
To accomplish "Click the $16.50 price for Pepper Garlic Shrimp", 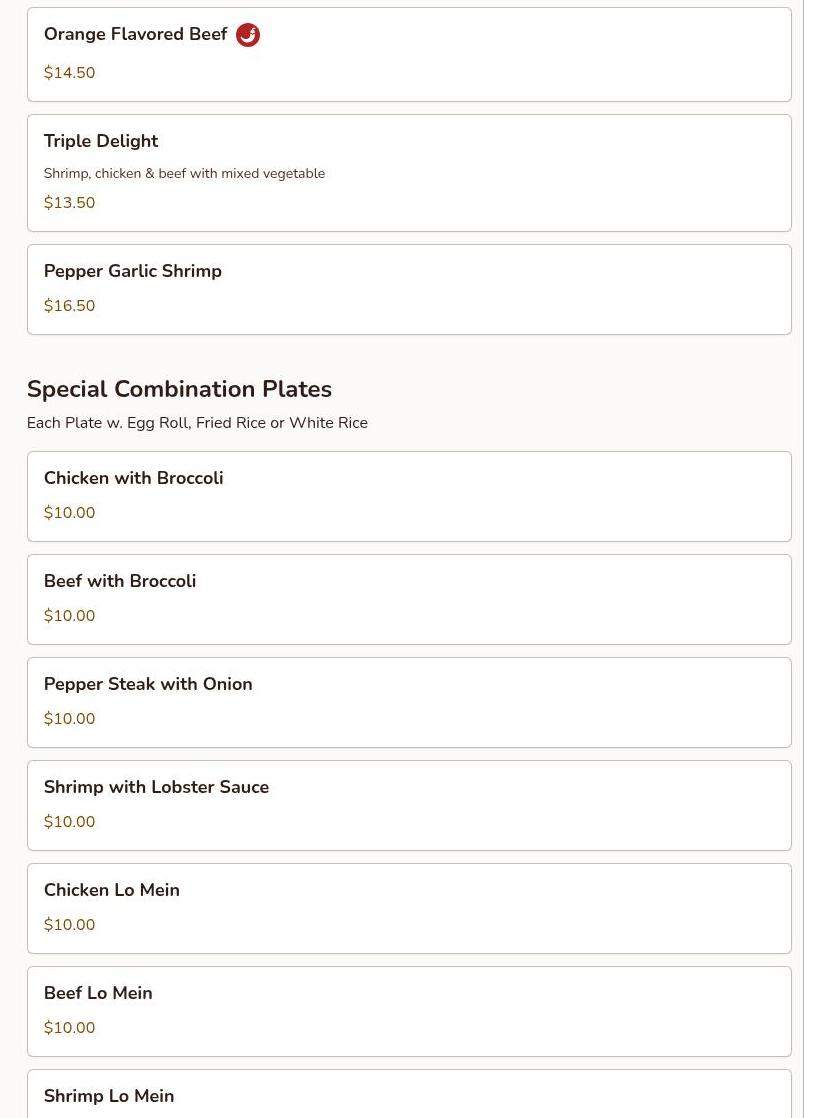I will click(69, 306).
